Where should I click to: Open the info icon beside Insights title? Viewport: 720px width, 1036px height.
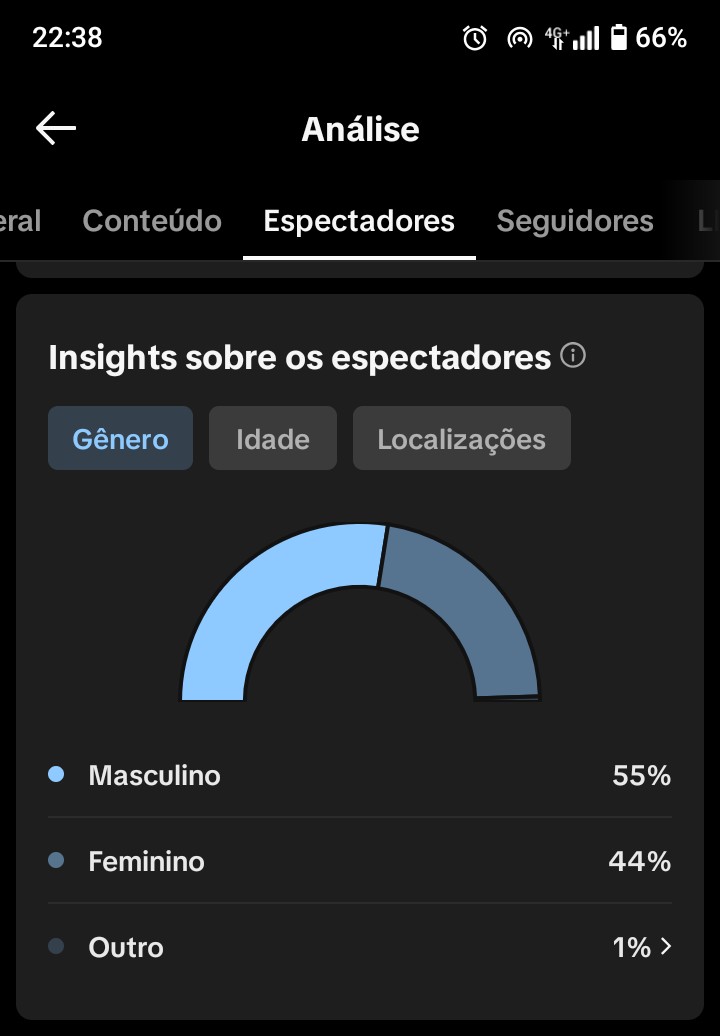(x=573, y=355)
